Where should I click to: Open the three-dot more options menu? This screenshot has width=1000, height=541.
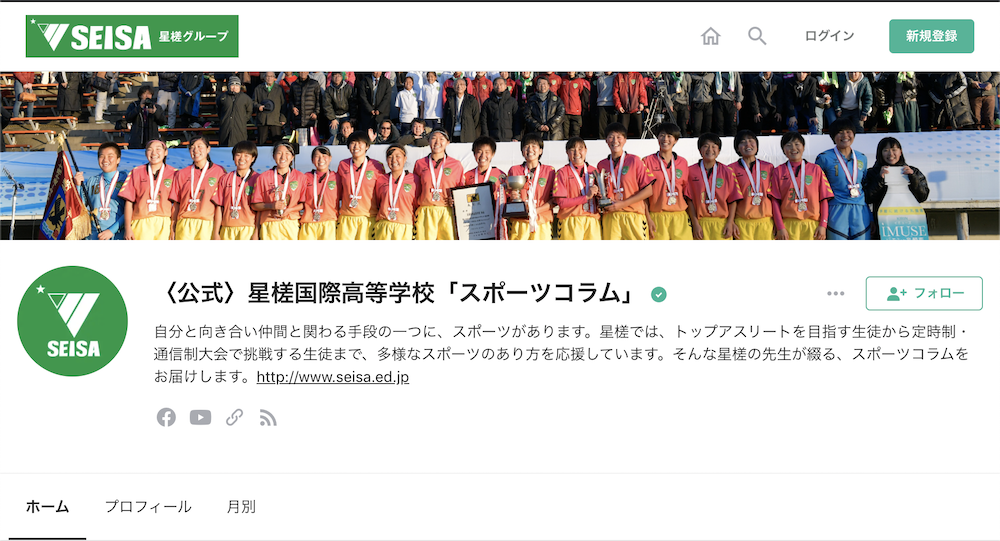point(835,293)
